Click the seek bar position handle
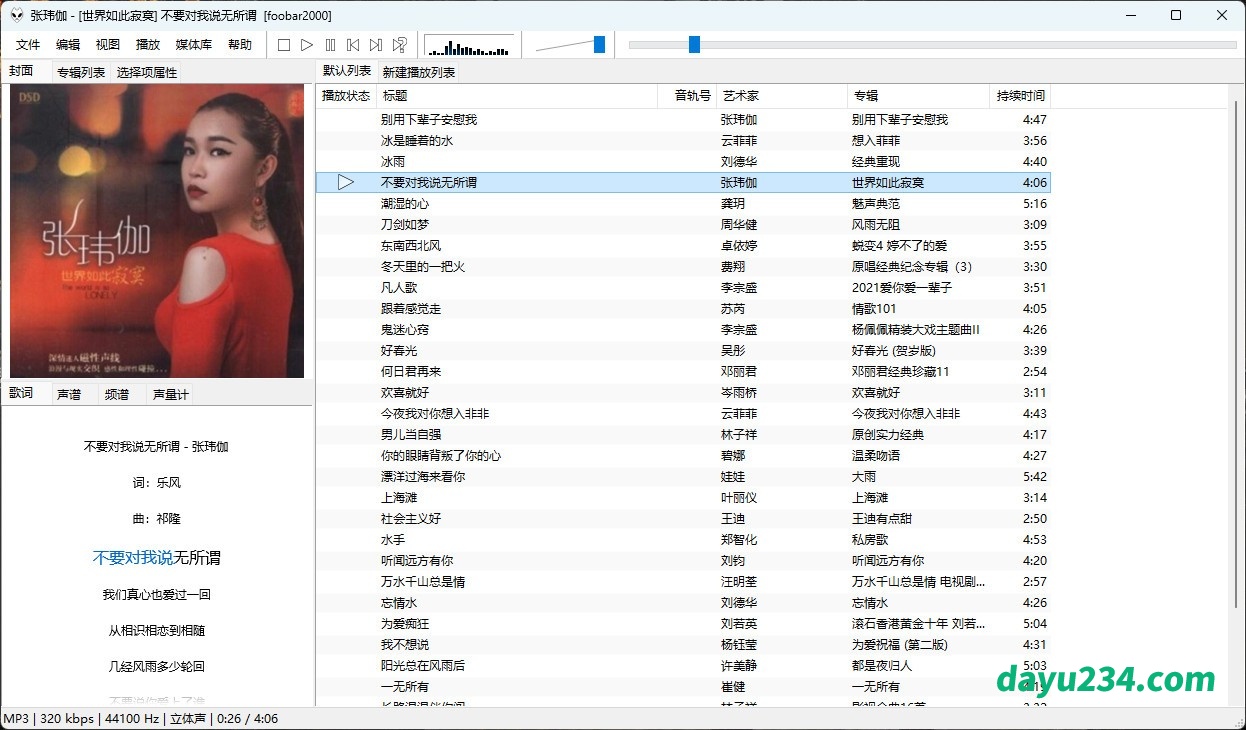 coord(694,44)
